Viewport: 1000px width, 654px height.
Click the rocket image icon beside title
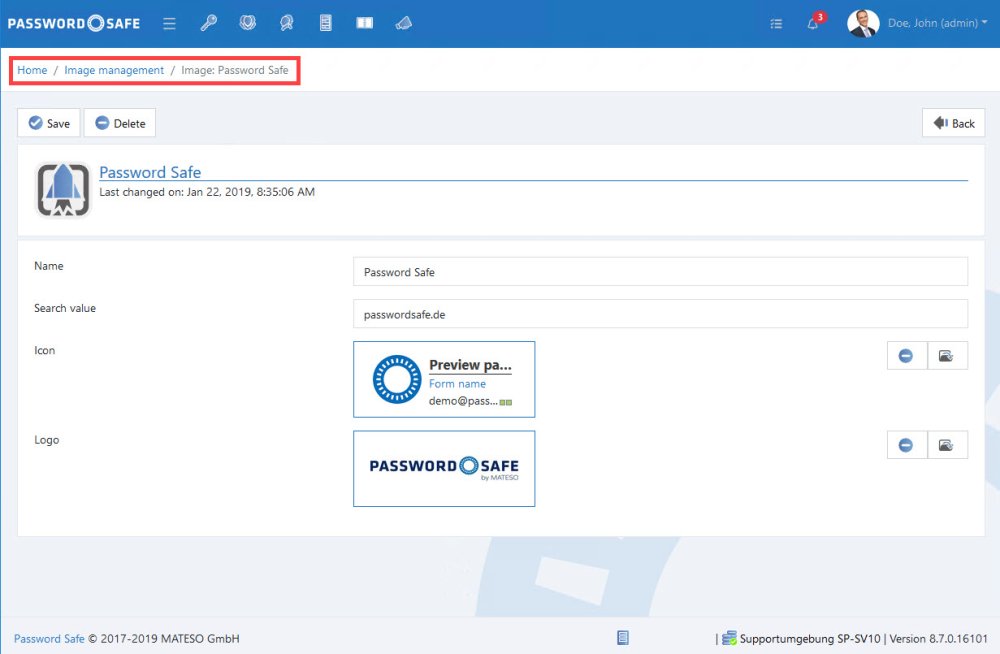click(63, 190)
